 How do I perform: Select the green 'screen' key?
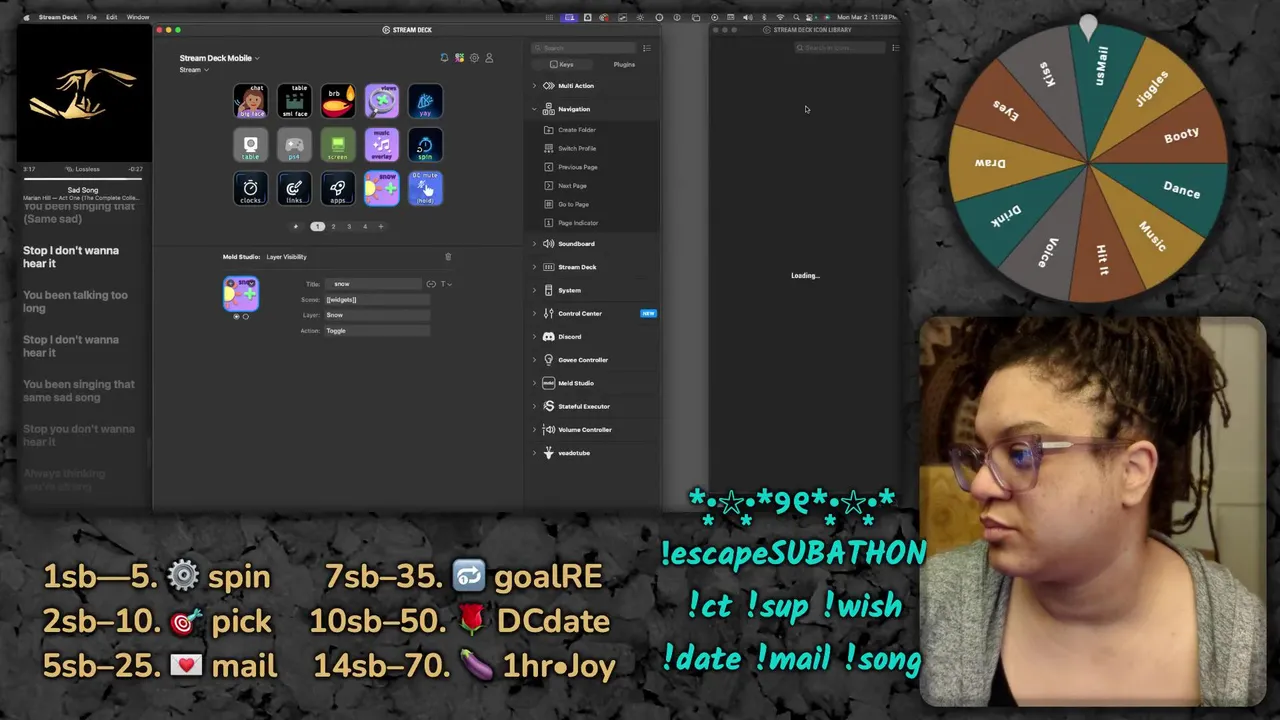click(338, 145)
